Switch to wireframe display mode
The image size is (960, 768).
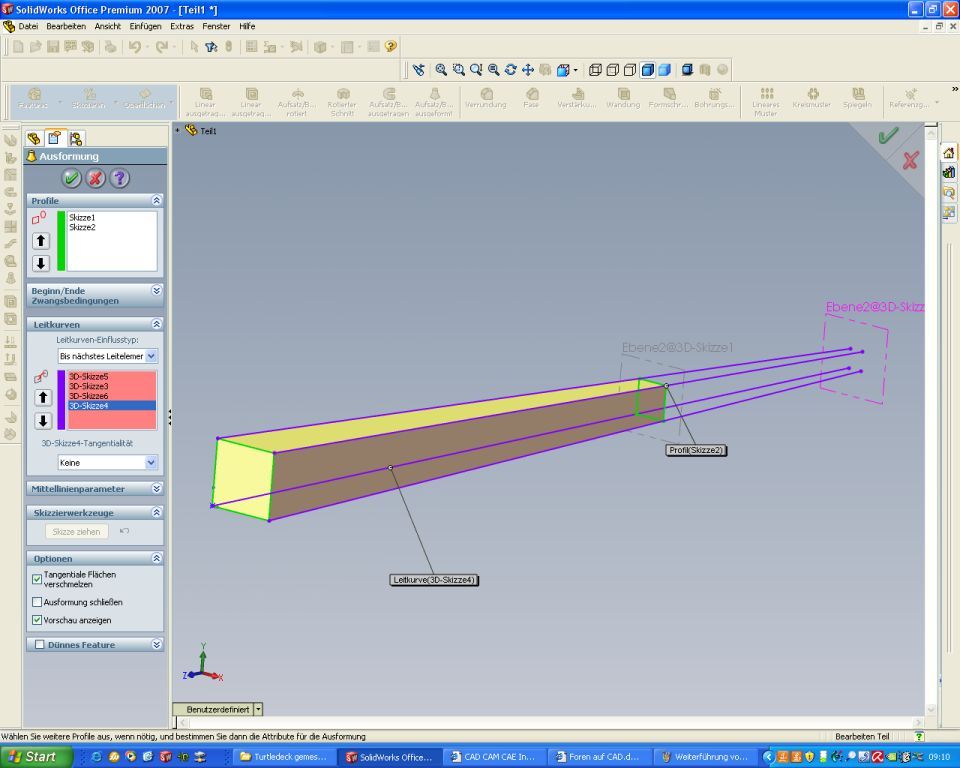click(x=596, y=70)
